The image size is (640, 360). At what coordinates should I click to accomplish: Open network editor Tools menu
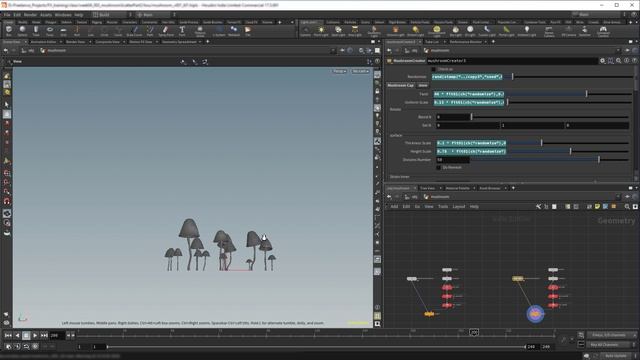pos(443,207)
